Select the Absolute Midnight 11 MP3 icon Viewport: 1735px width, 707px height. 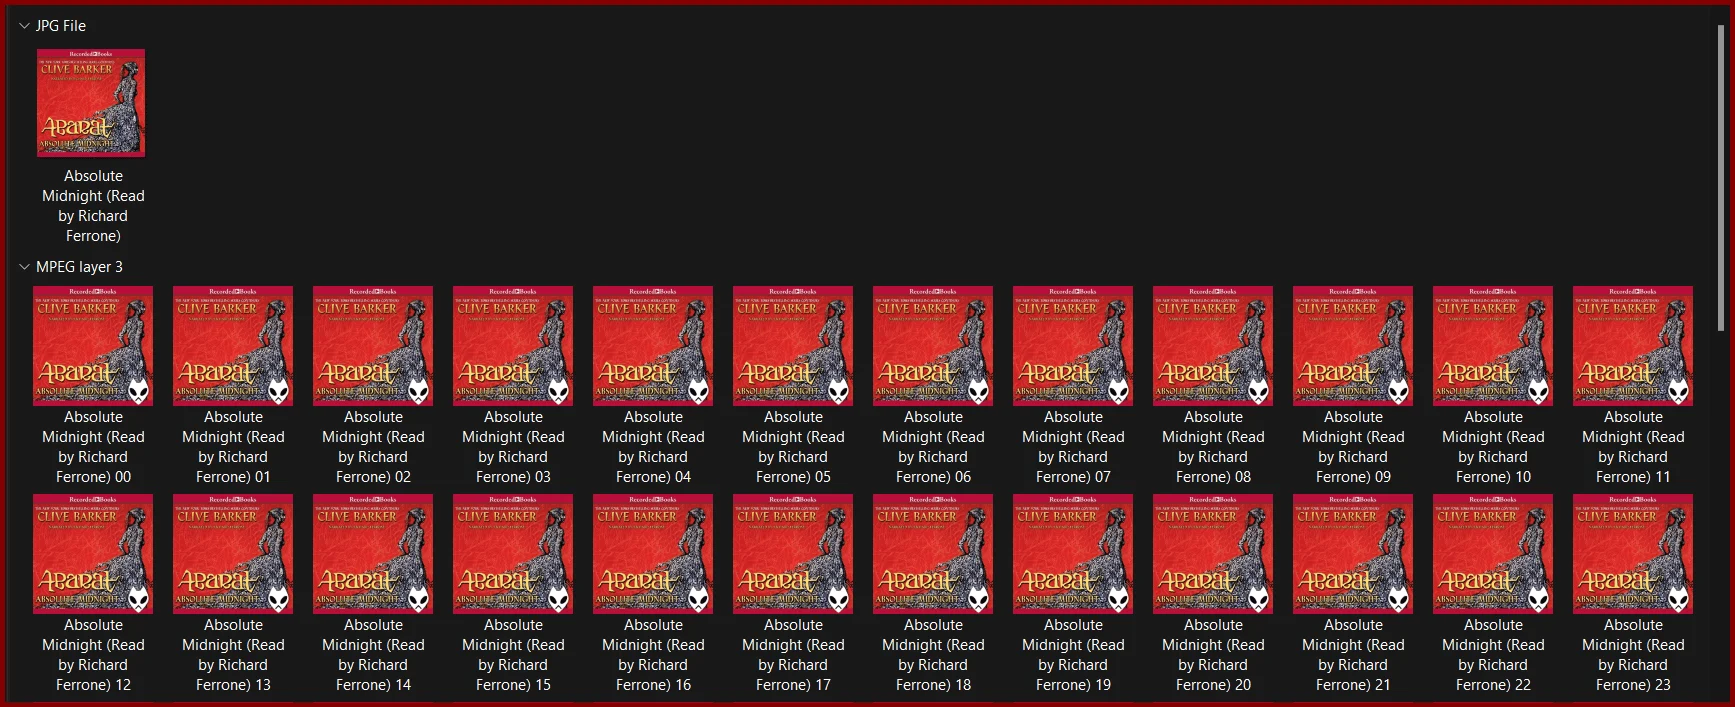coord(1633,346)
